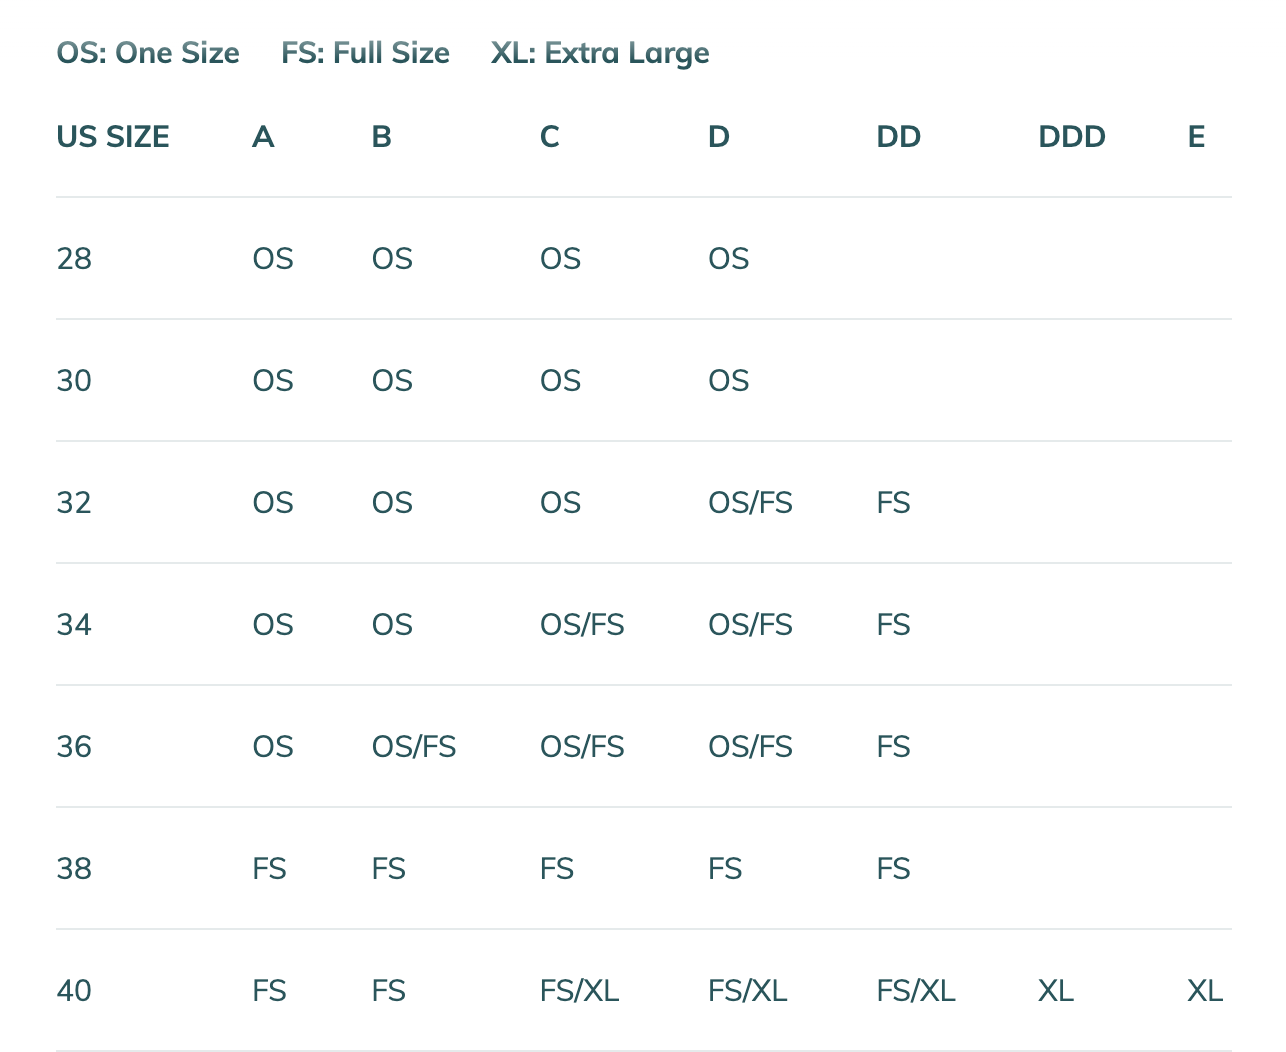Click the E cup column header
1286x1052 pixels.
click(1196, 136)
